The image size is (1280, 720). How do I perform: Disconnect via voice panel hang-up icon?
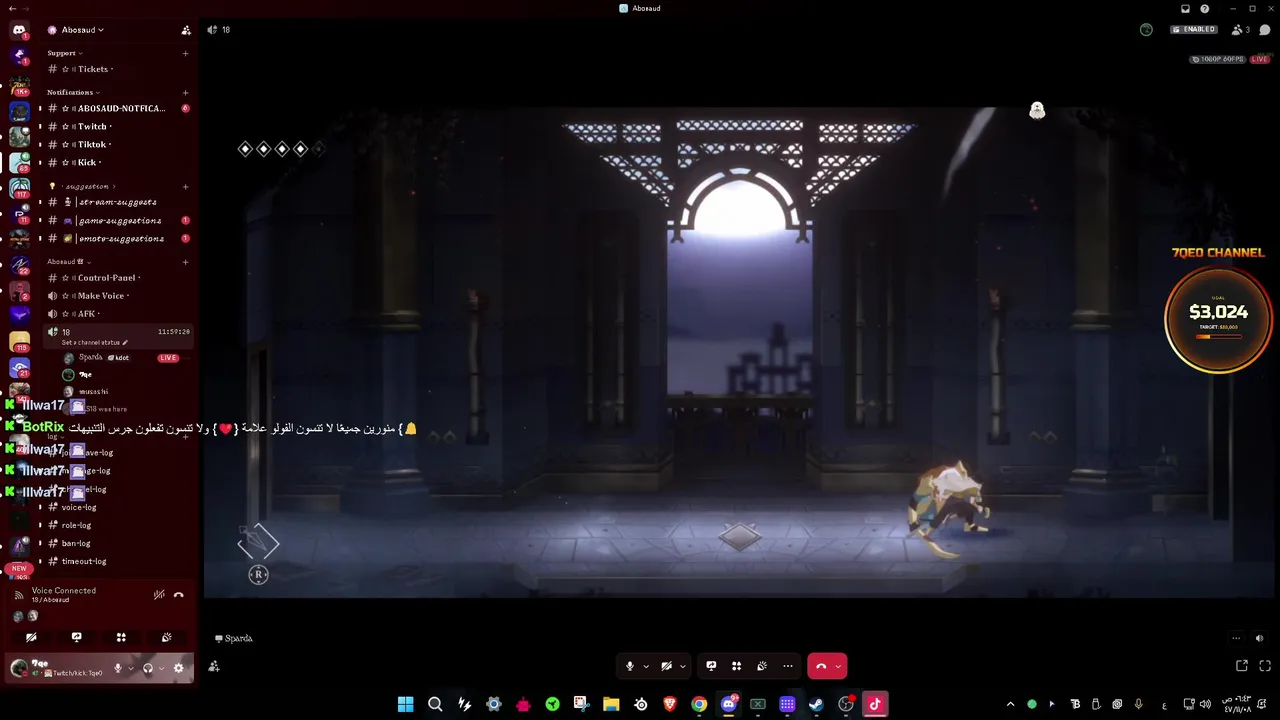[x=179, y=594]
